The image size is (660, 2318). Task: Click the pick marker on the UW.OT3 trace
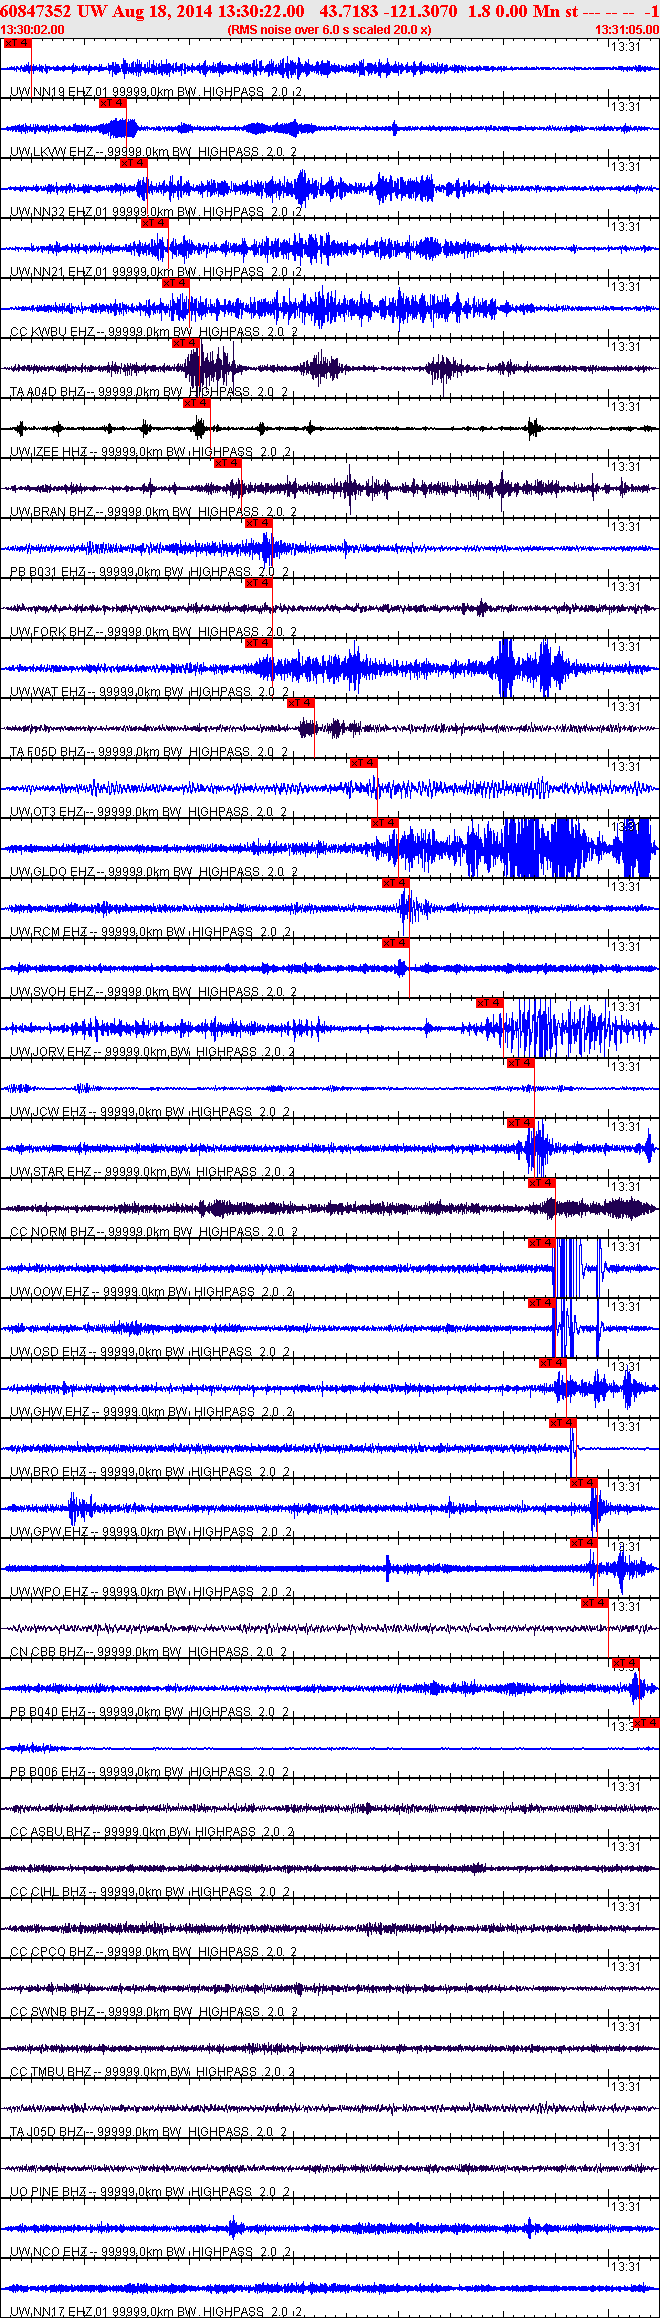[x=363, y=763]
